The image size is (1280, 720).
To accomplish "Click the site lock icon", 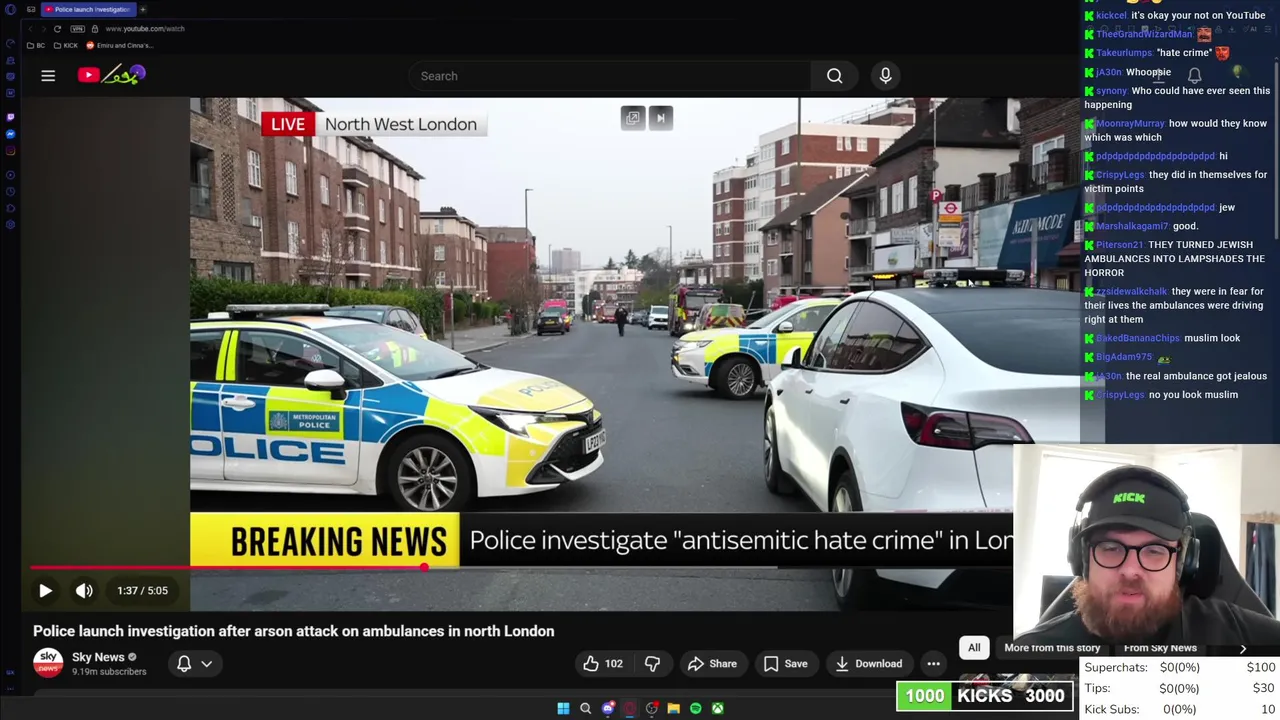I will [x=95, y=29].
